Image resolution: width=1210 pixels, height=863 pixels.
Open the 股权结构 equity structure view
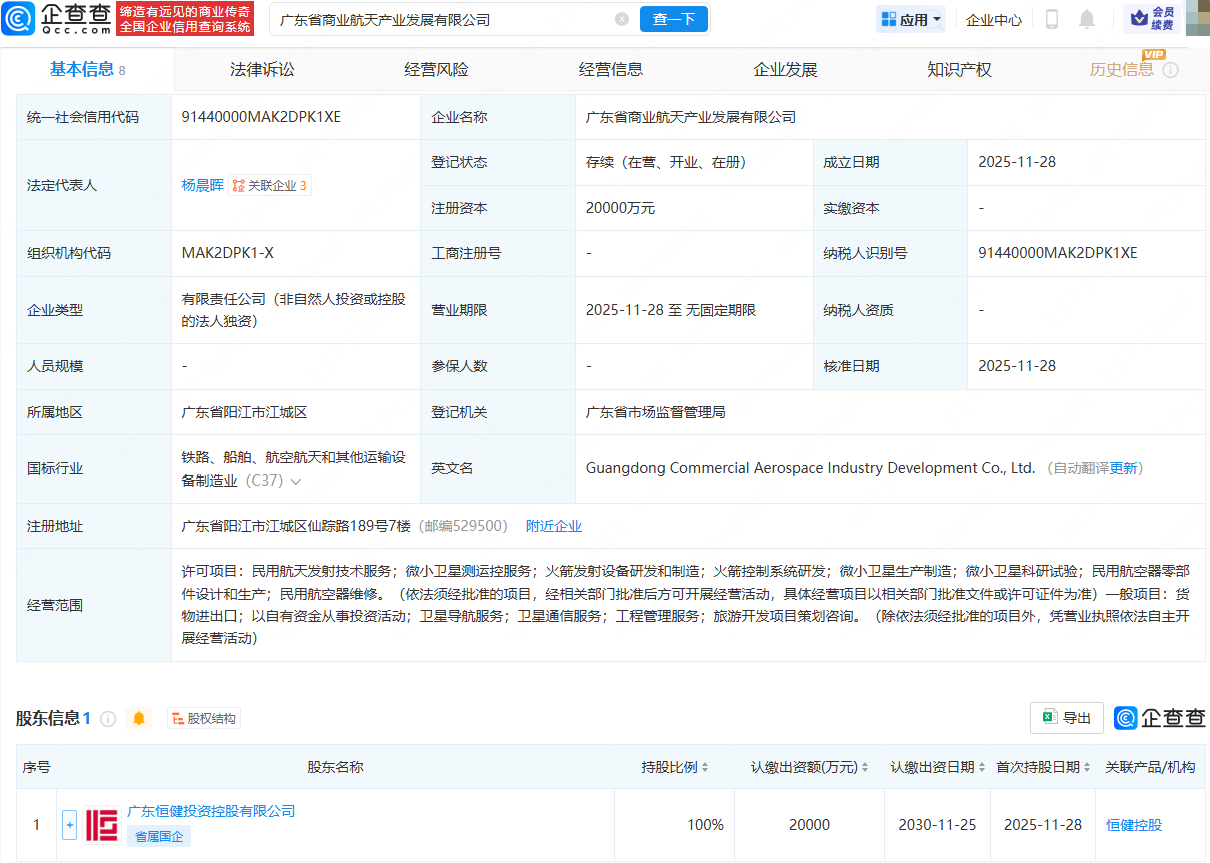(x=204, y=718)
